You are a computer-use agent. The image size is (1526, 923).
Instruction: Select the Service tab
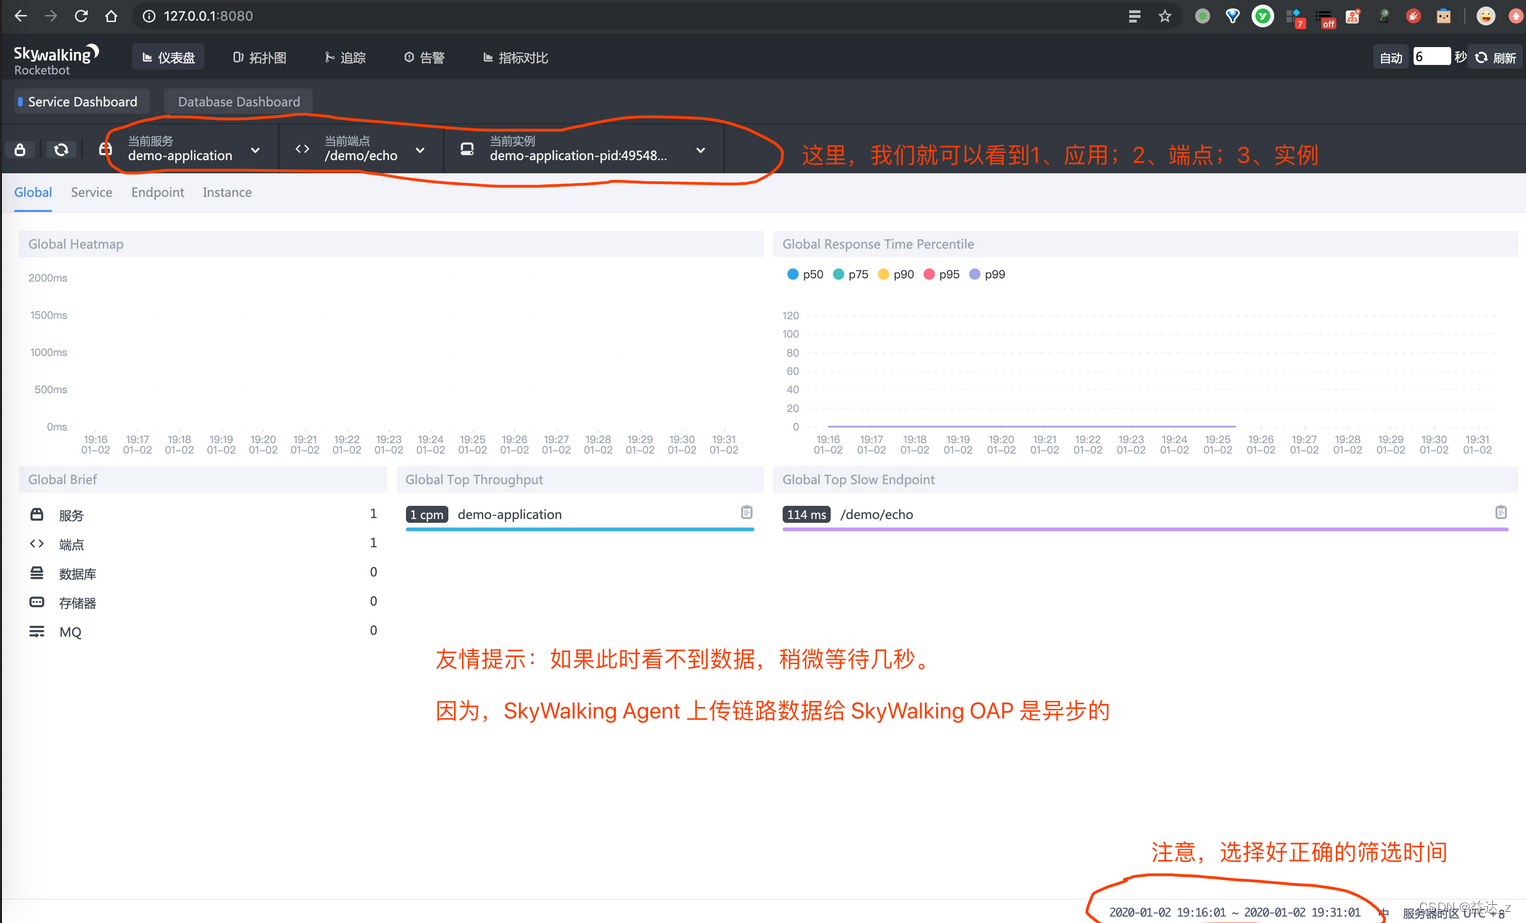[x=91, y=192]
